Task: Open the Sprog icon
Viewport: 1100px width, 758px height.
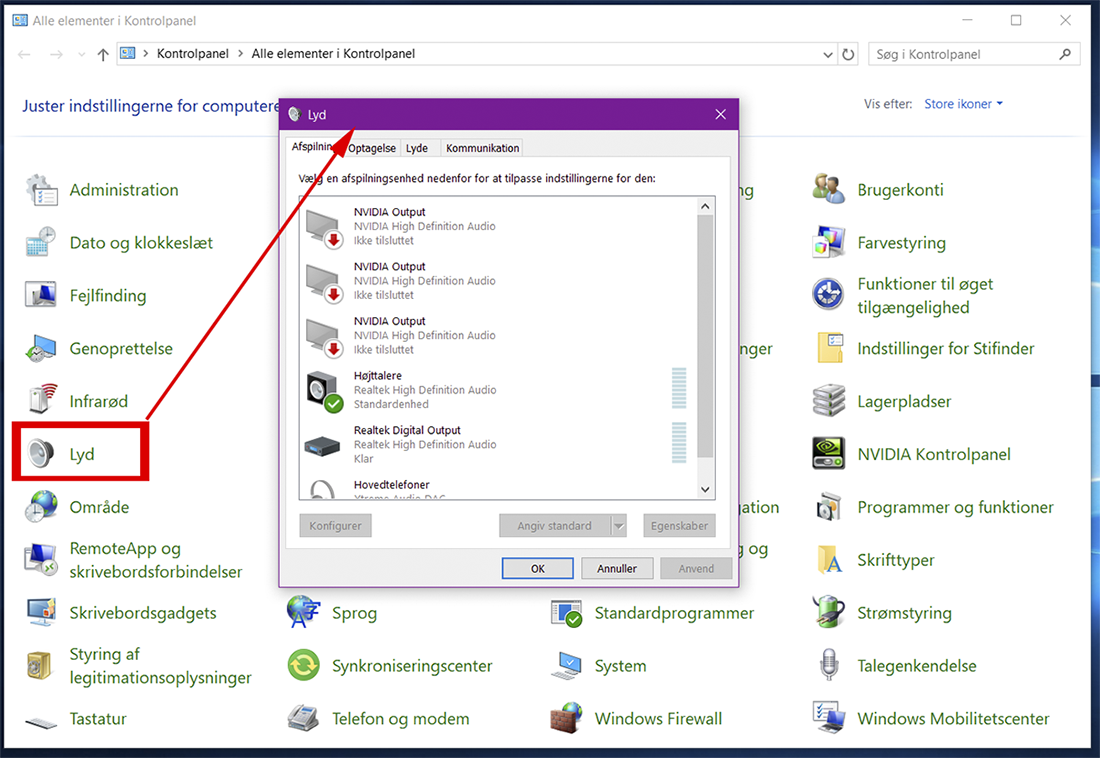Action: click(x=303, y=613)
